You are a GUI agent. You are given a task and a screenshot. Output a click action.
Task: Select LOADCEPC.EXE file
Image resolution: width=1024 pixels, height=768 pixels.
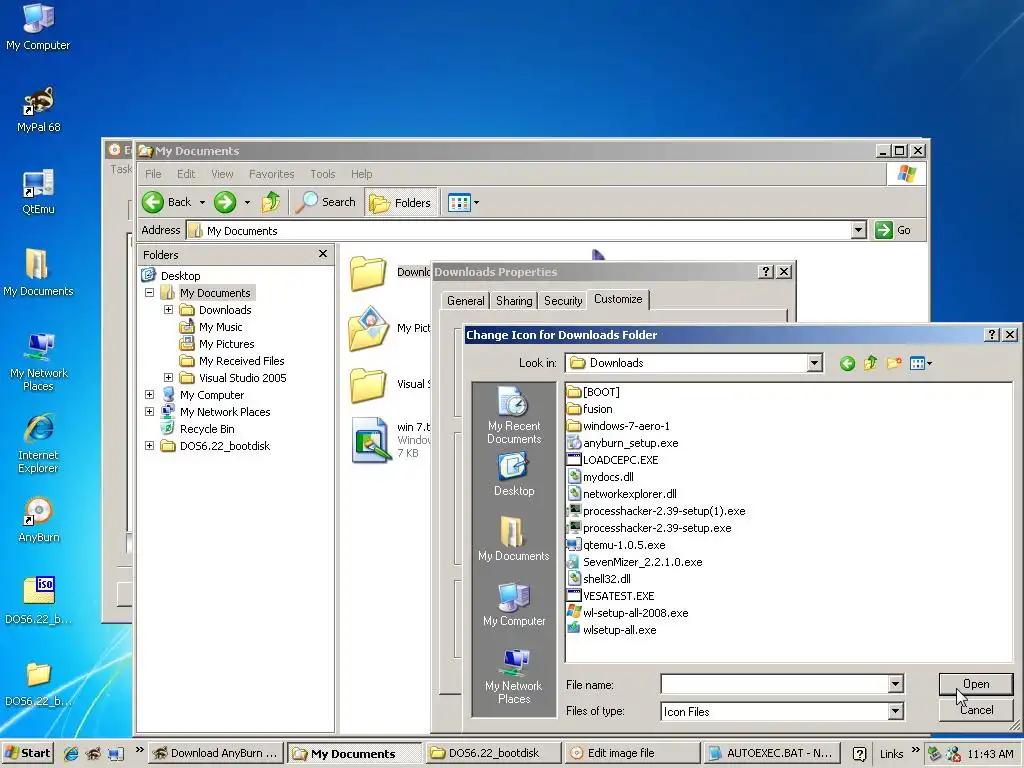pos(613,460)
